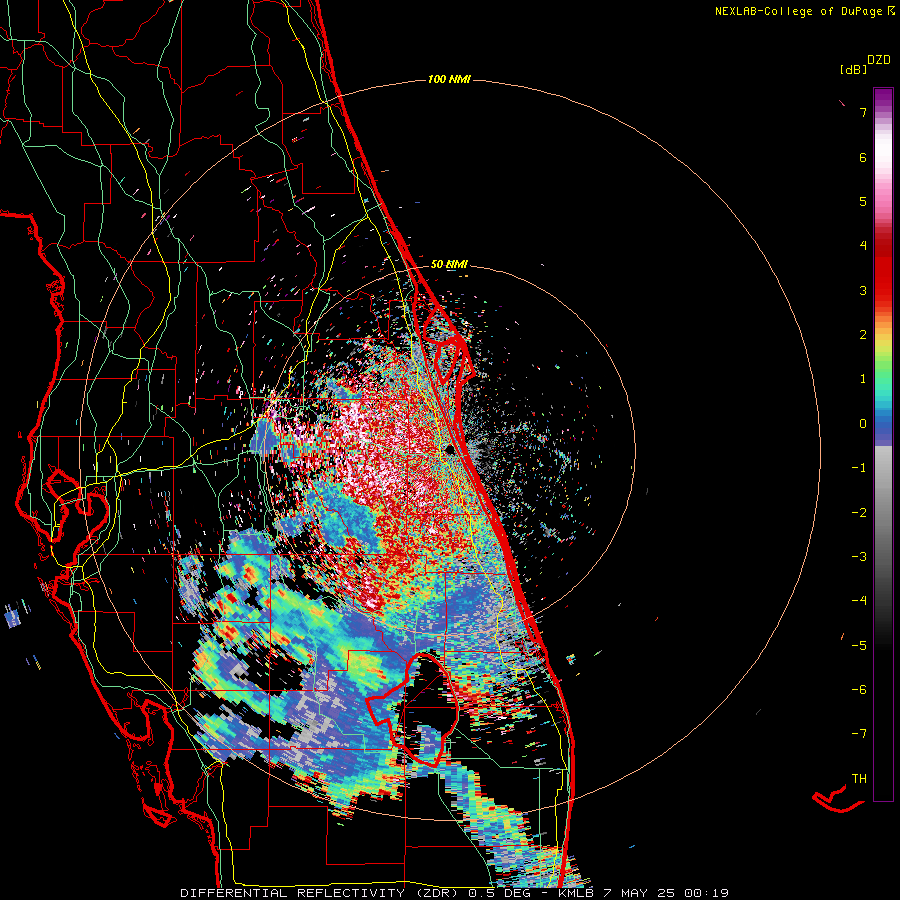Viewport: 900px width, 900px height.
Task: Click the 0 dB value on color scale
Action: [863, 424]
